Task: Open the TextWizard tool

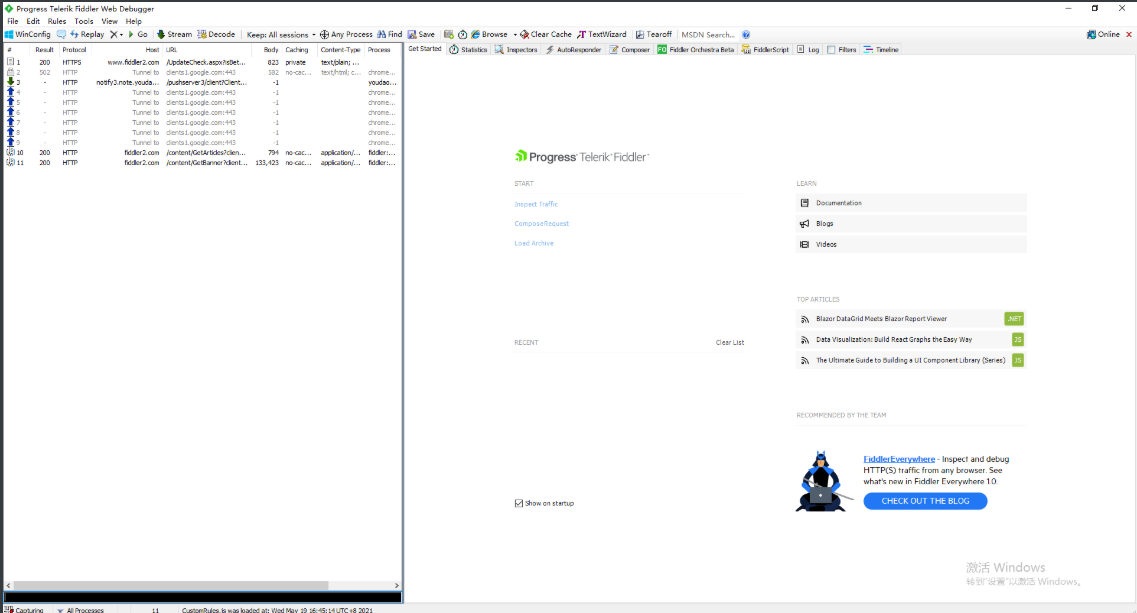Action: tap(601, 34)
